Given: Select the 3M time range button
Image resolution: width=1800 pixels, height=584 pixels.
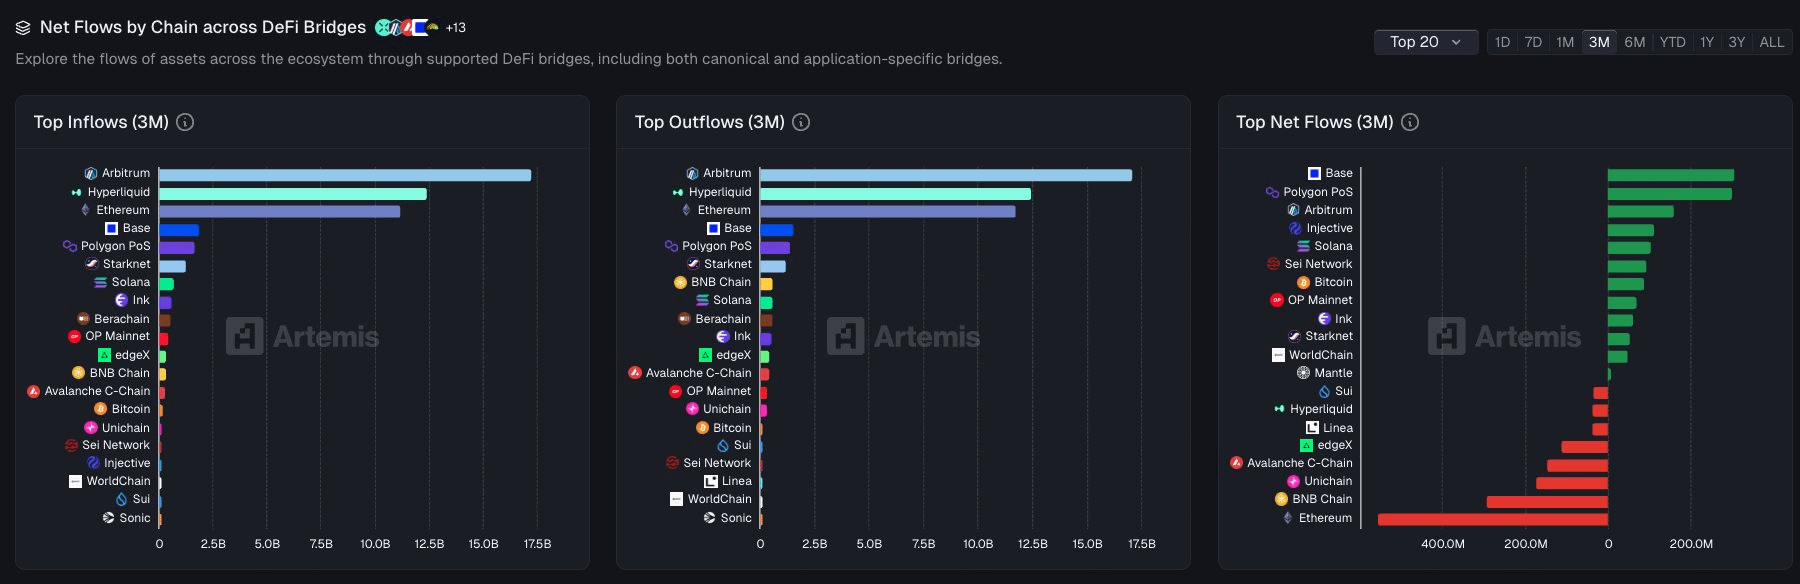Looking at the screenshot, I should click(x=1599, y=42).
